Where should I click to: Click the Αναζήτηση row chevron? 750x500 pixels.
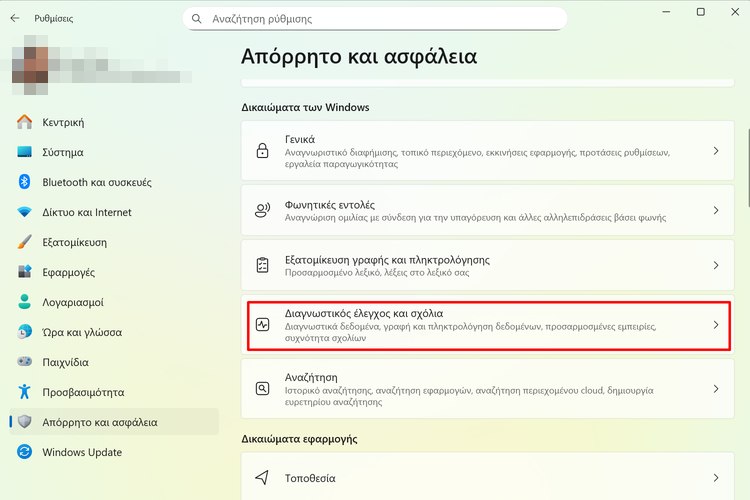tap(716, 389)
